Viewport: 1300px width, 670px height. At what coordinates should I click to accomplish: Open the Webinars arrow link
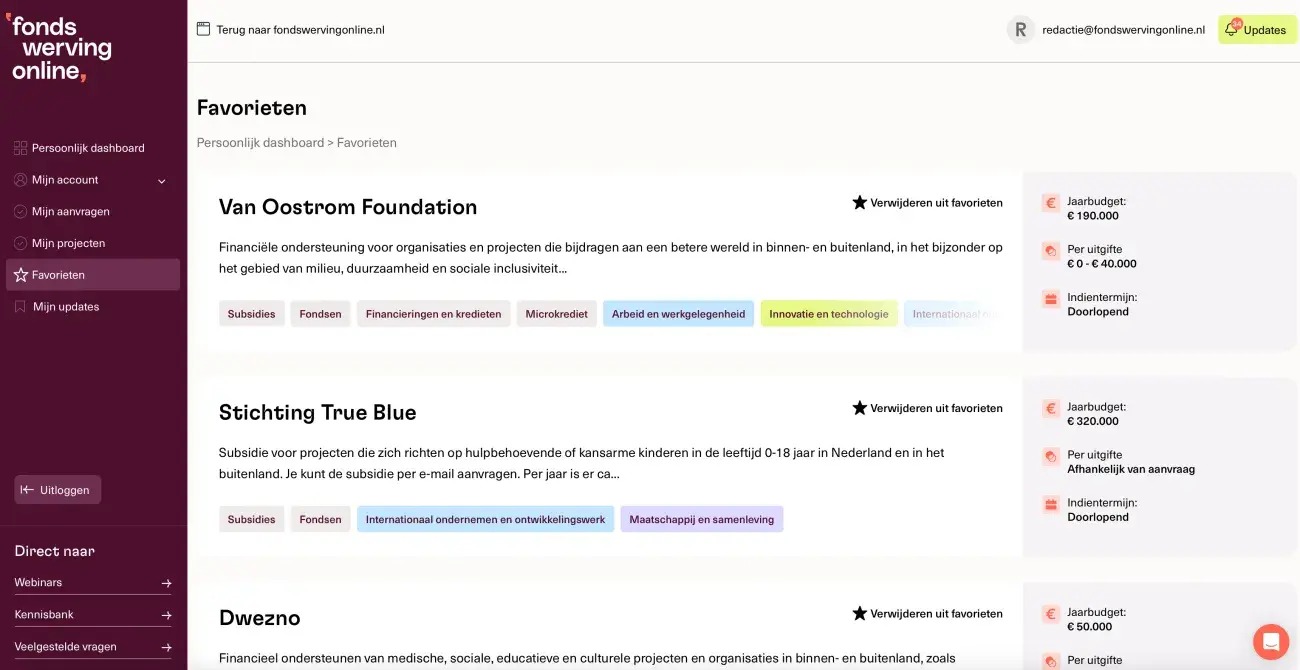click(166, 583)
